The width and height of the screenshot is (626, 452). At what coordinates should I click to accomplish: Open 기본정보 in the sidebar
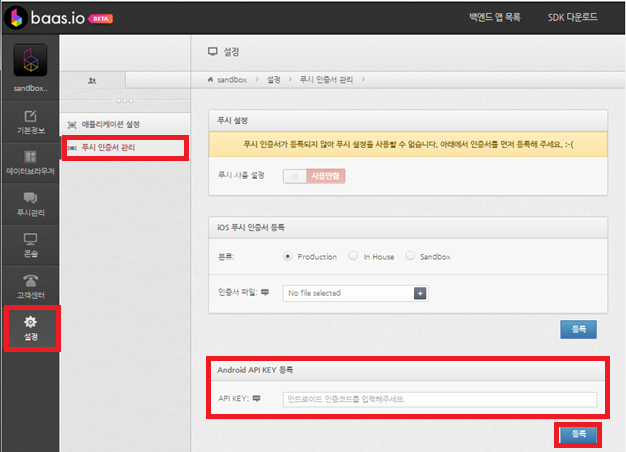tap(30, 122)
